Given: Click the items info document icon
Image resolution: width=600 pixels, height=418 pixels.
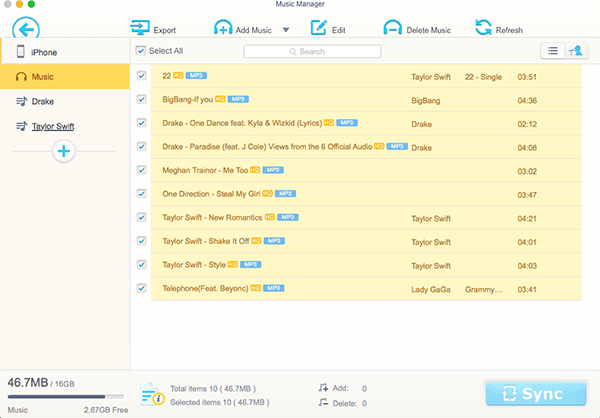Looking at the screenshot, I should point(152,394).
